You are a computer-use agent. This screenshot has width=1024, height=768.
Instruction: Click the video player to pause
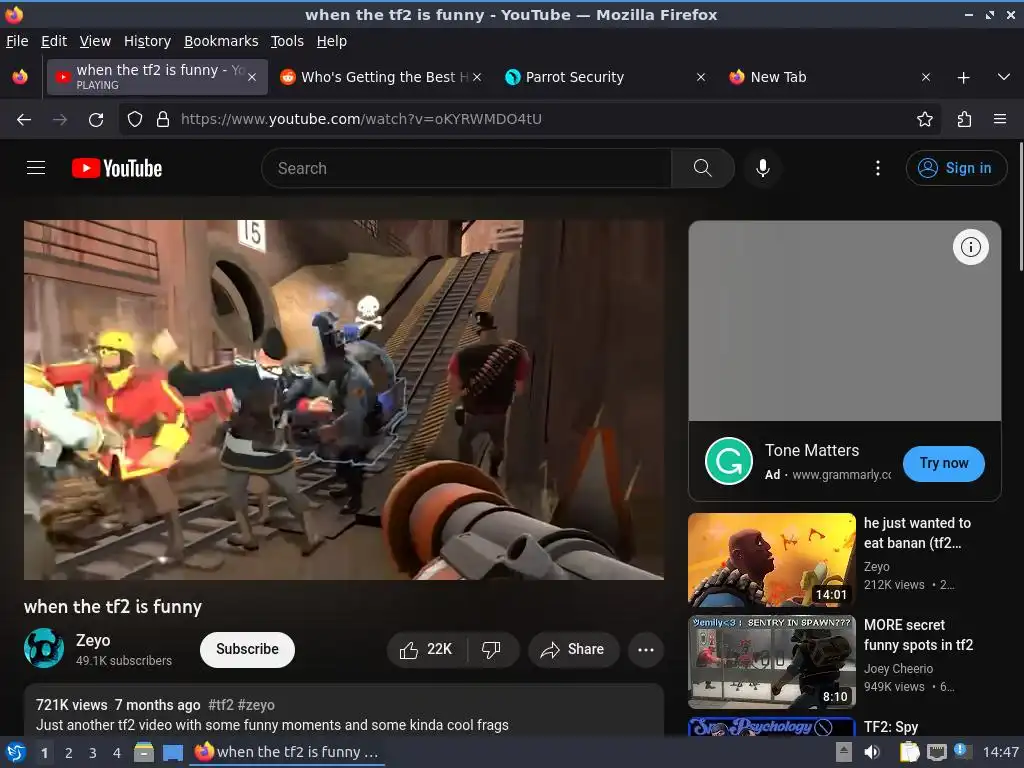pos(344,400)
